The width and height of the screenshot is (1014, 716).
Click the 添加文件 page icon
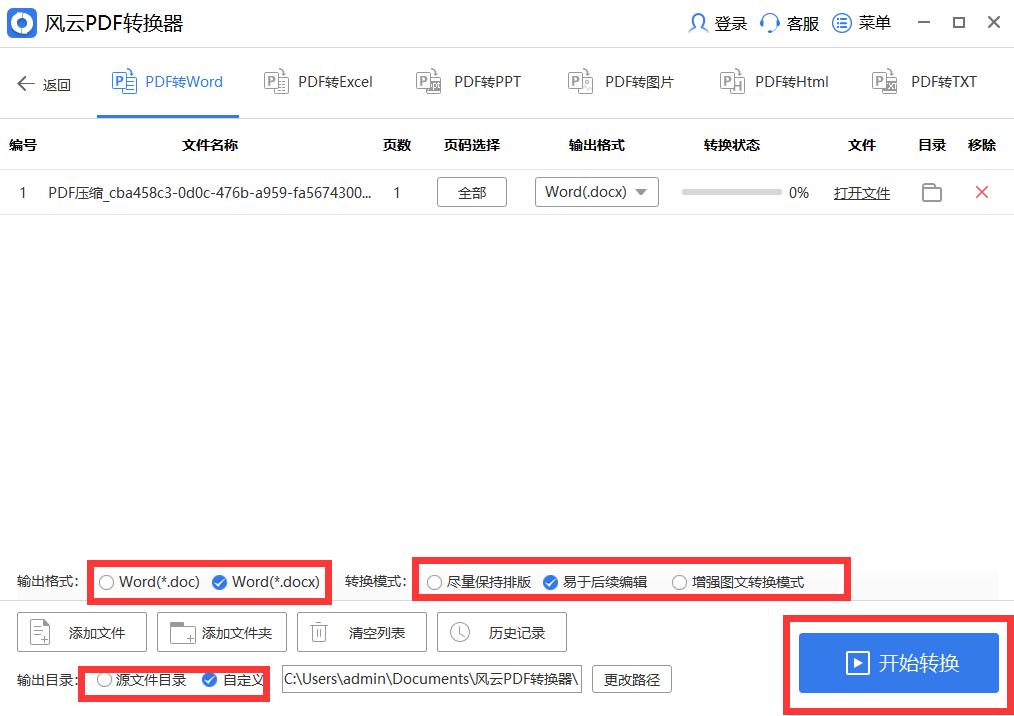click(x=40, y=632)
